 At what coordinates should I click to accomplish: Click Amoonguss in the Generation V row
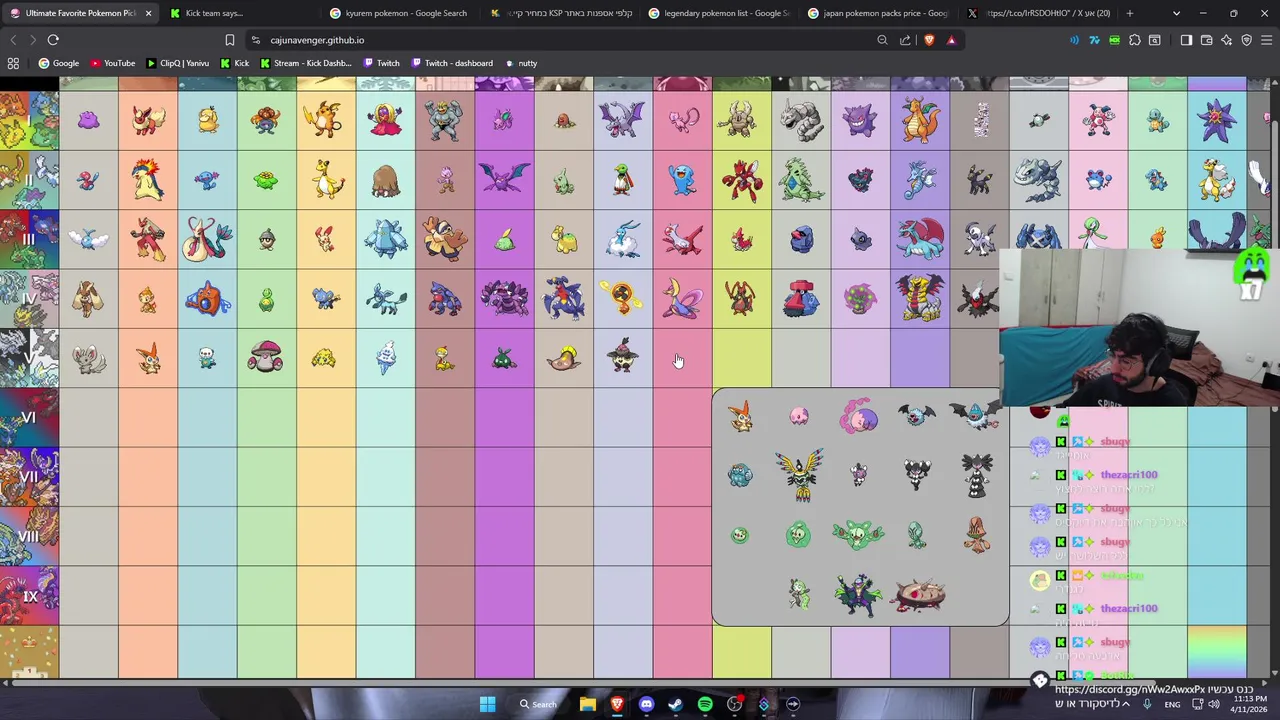266,358
